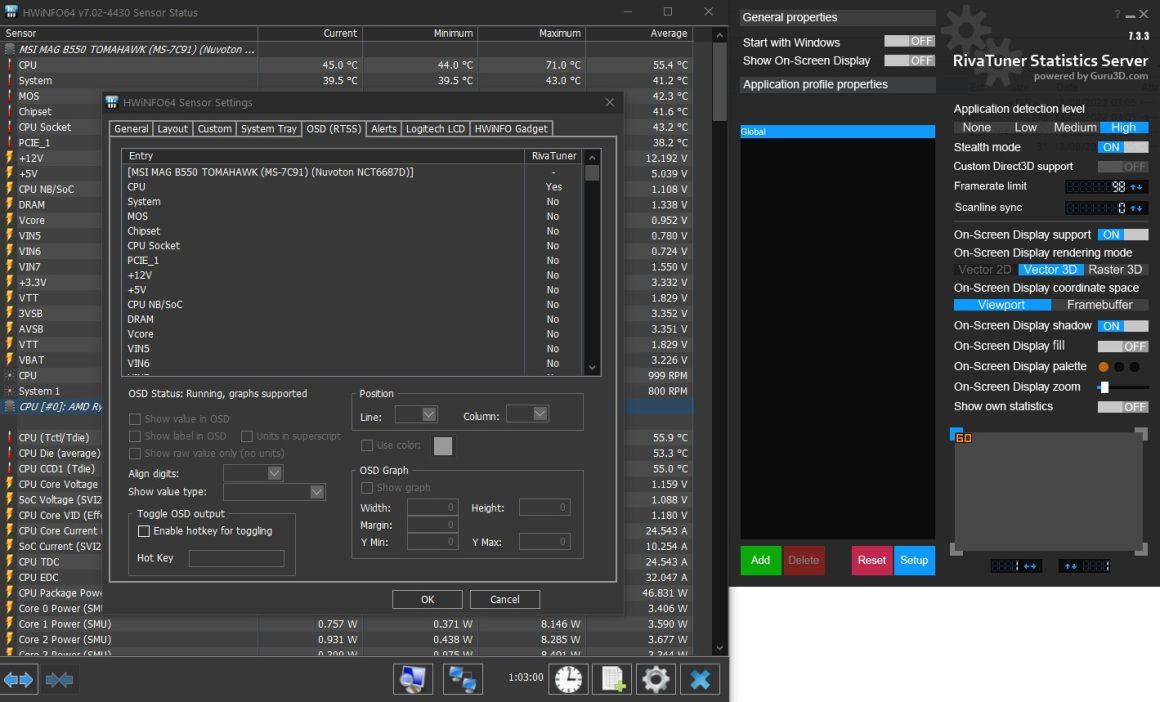Click sensor window scrollbar down arrow
Image resolution: width=1160 pixels, height=702 pixels.
coord(720,648)
